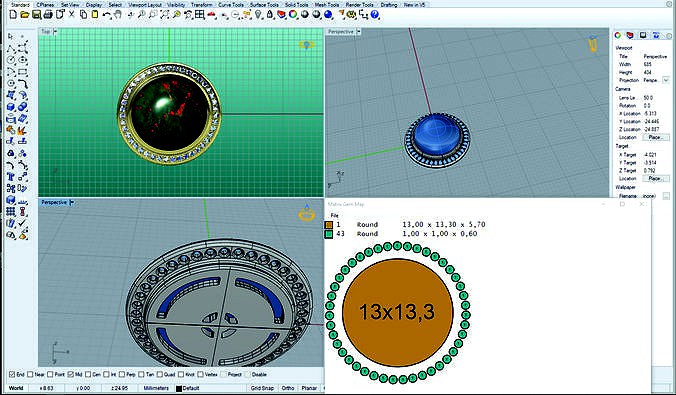Click the padlock Lock objects icon
Viewport: 676px width, 395px height.
pyautogui.click(x=270, y=15)
